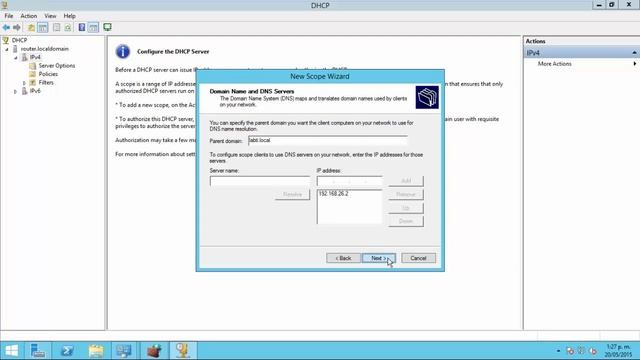This screenshot has width=640, height=360.
Task: Show hidden tray icons arrow
Action: pyautogui.click(x=558, y=351)
